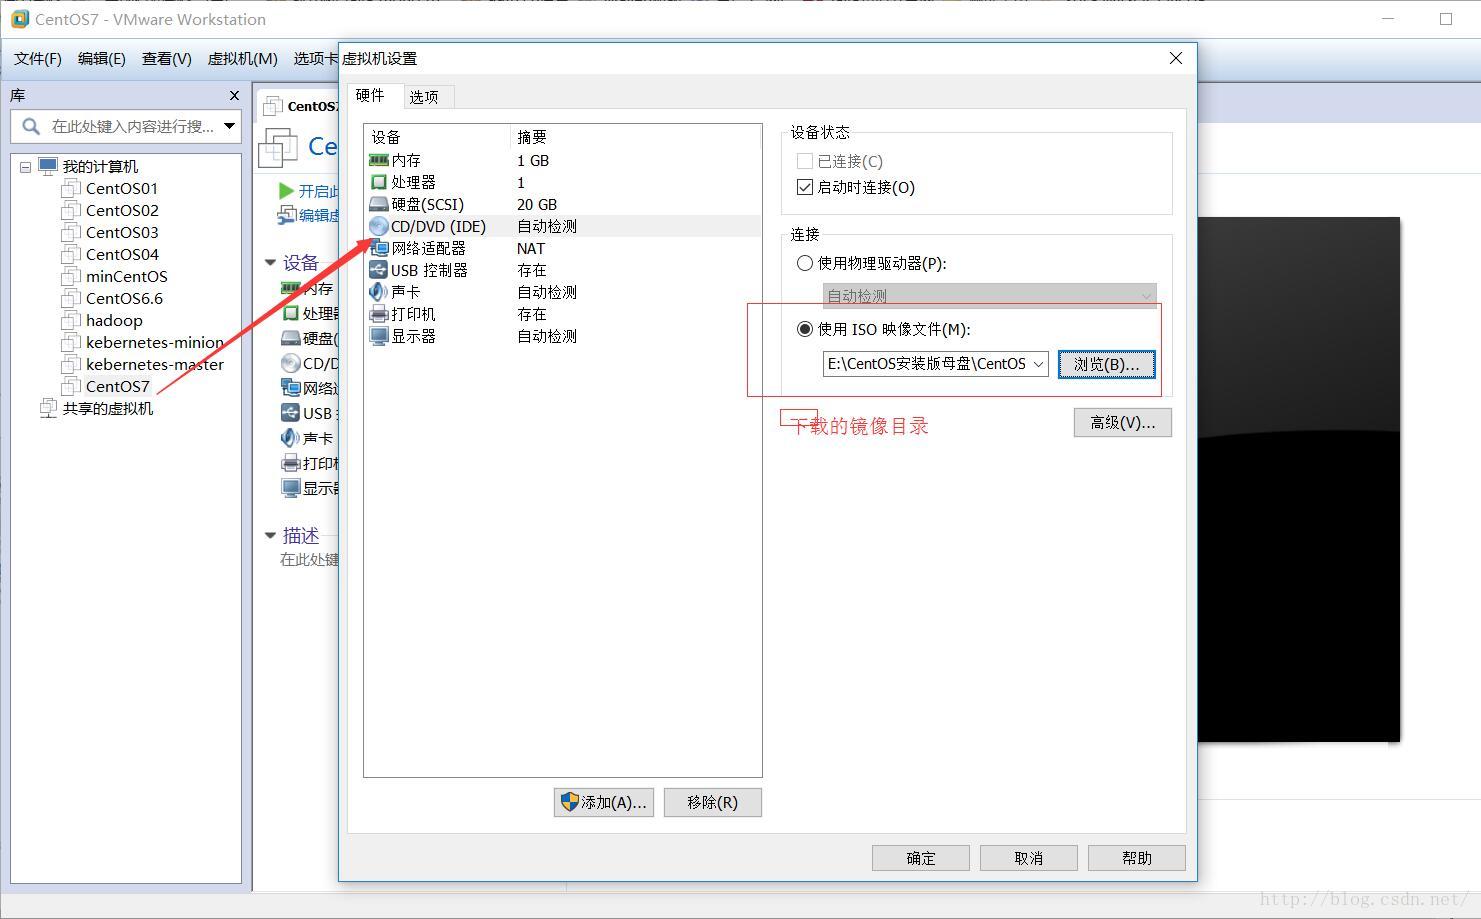The width and height of the screenshot is (1481, 919).
Task: Click the My Computer (我的计算机) monitor icon
Action: pyautogui.click(x=47, y=166)
